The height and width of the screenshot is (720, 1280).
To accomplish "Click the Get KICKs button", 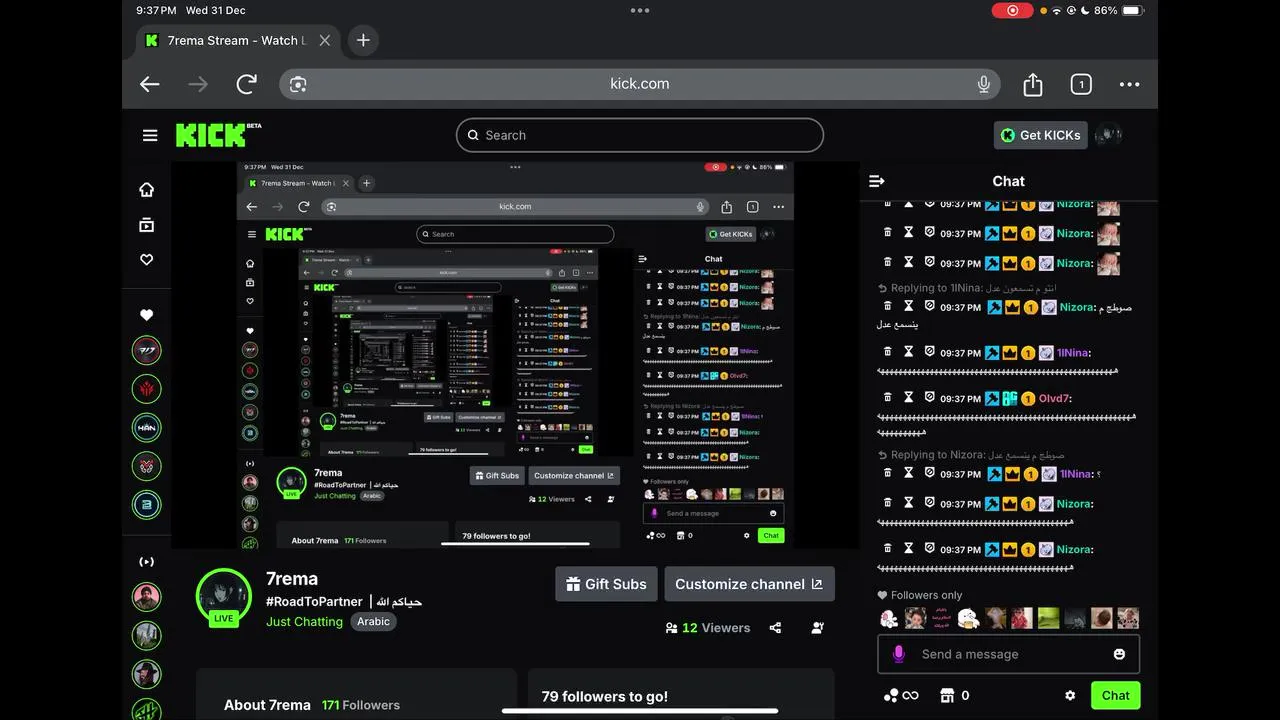I will pyautogui.click(x=1041, y=135).
